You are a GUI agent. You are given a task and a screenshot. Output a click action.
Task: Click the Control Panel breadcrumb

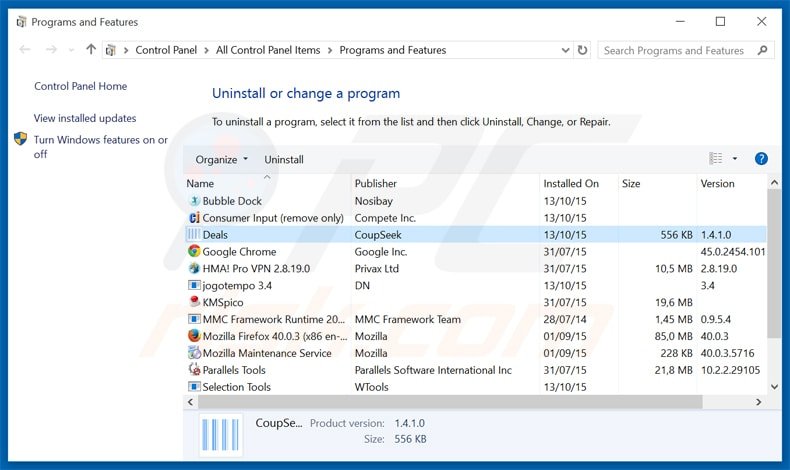pyautogui.click(x=166, y=50)
